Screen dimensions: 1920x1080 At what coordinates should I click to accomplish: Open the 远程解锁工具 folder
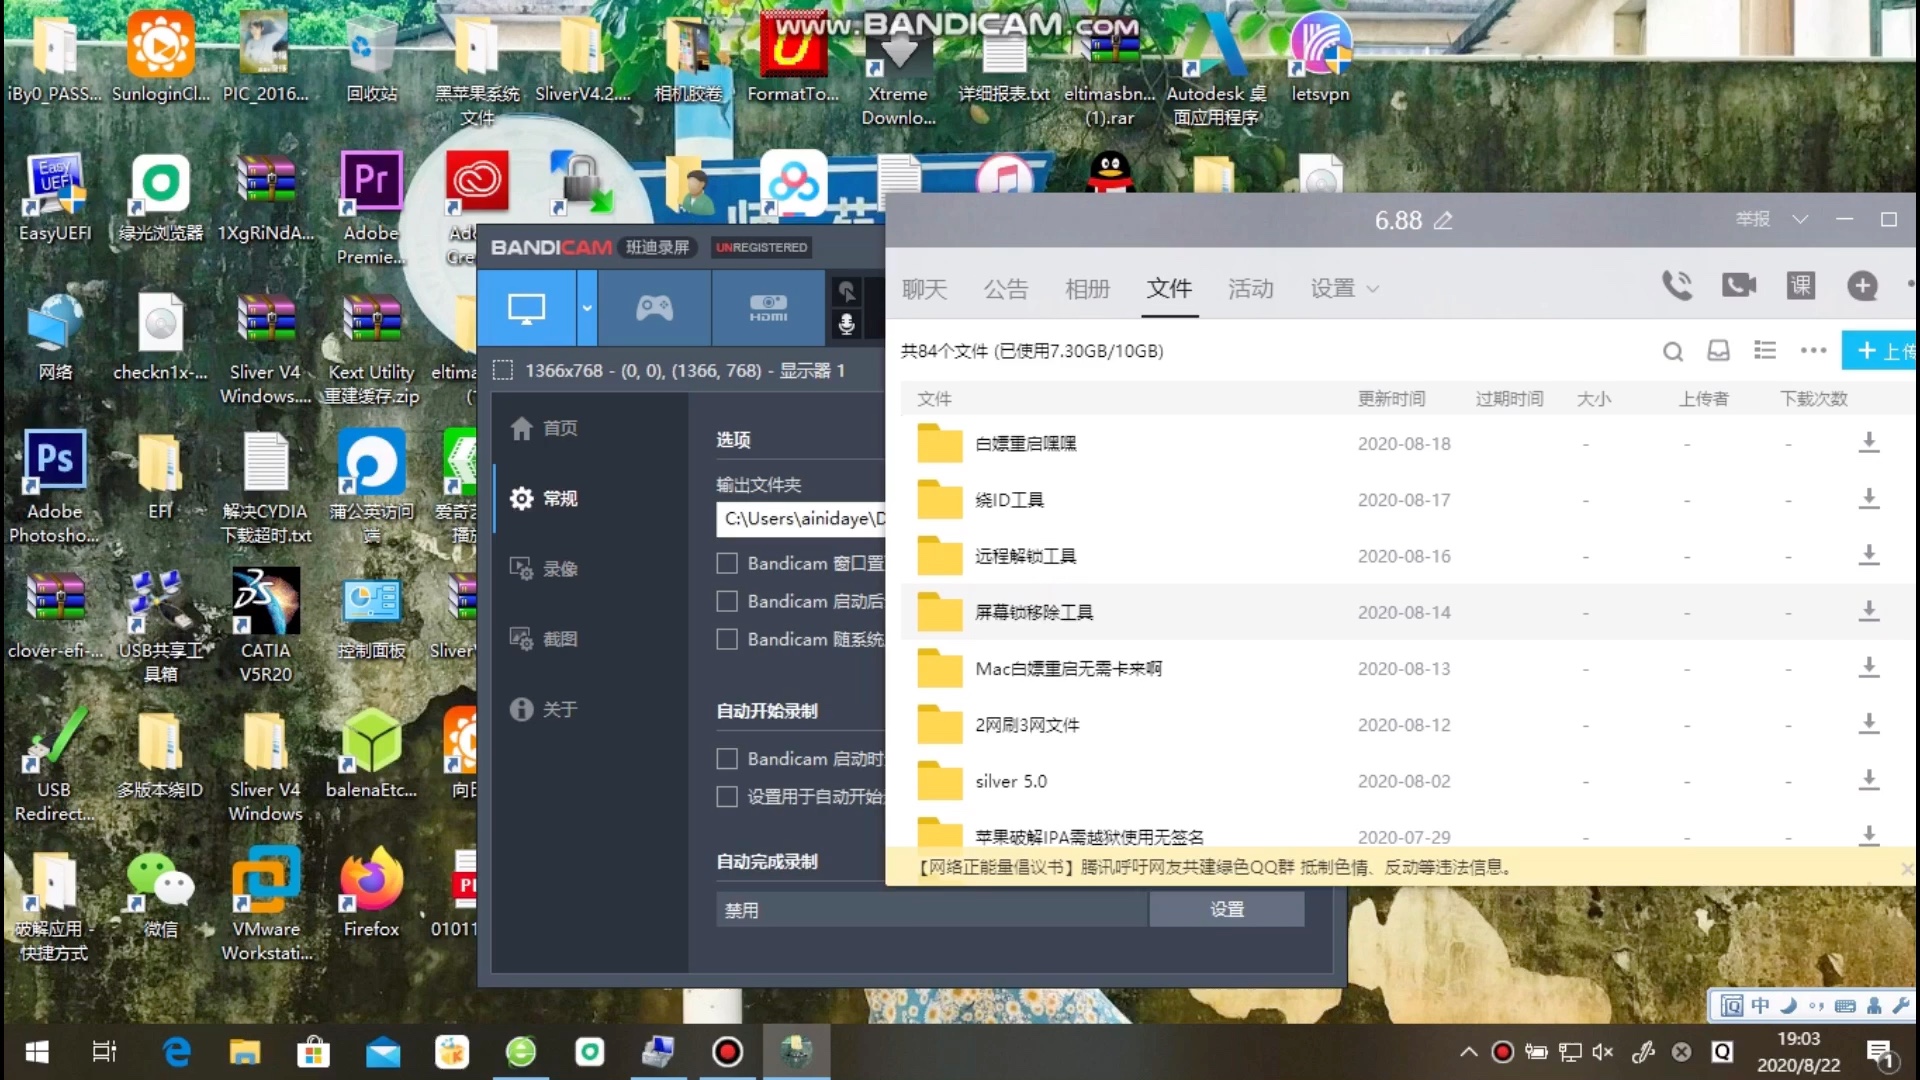coord(1025,556)
